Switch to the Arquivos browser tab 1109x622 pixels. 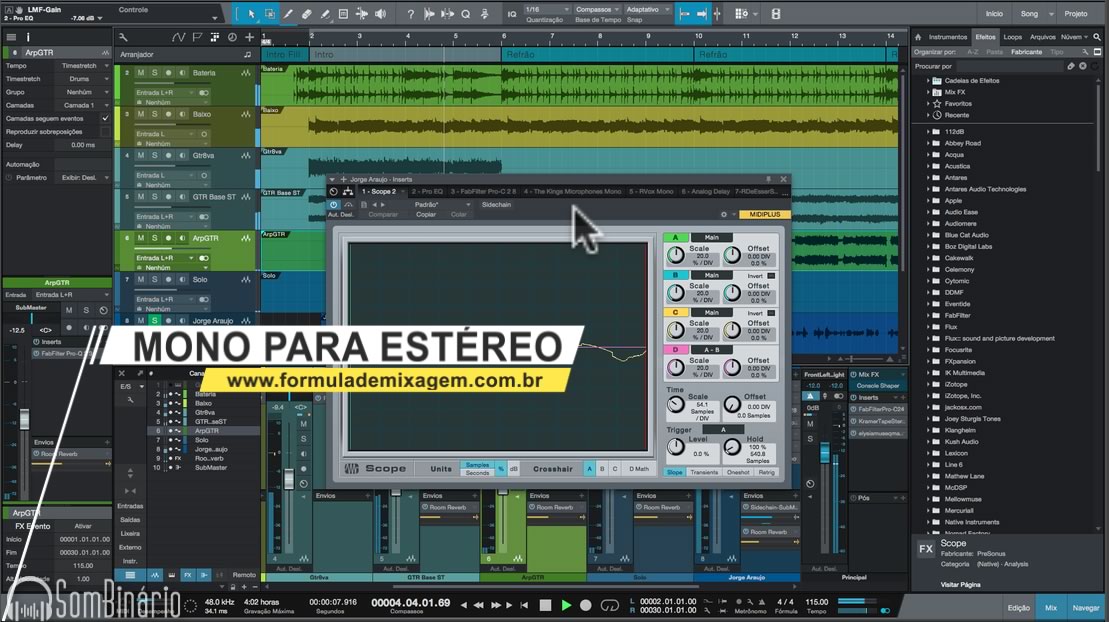click(1043, 37)
